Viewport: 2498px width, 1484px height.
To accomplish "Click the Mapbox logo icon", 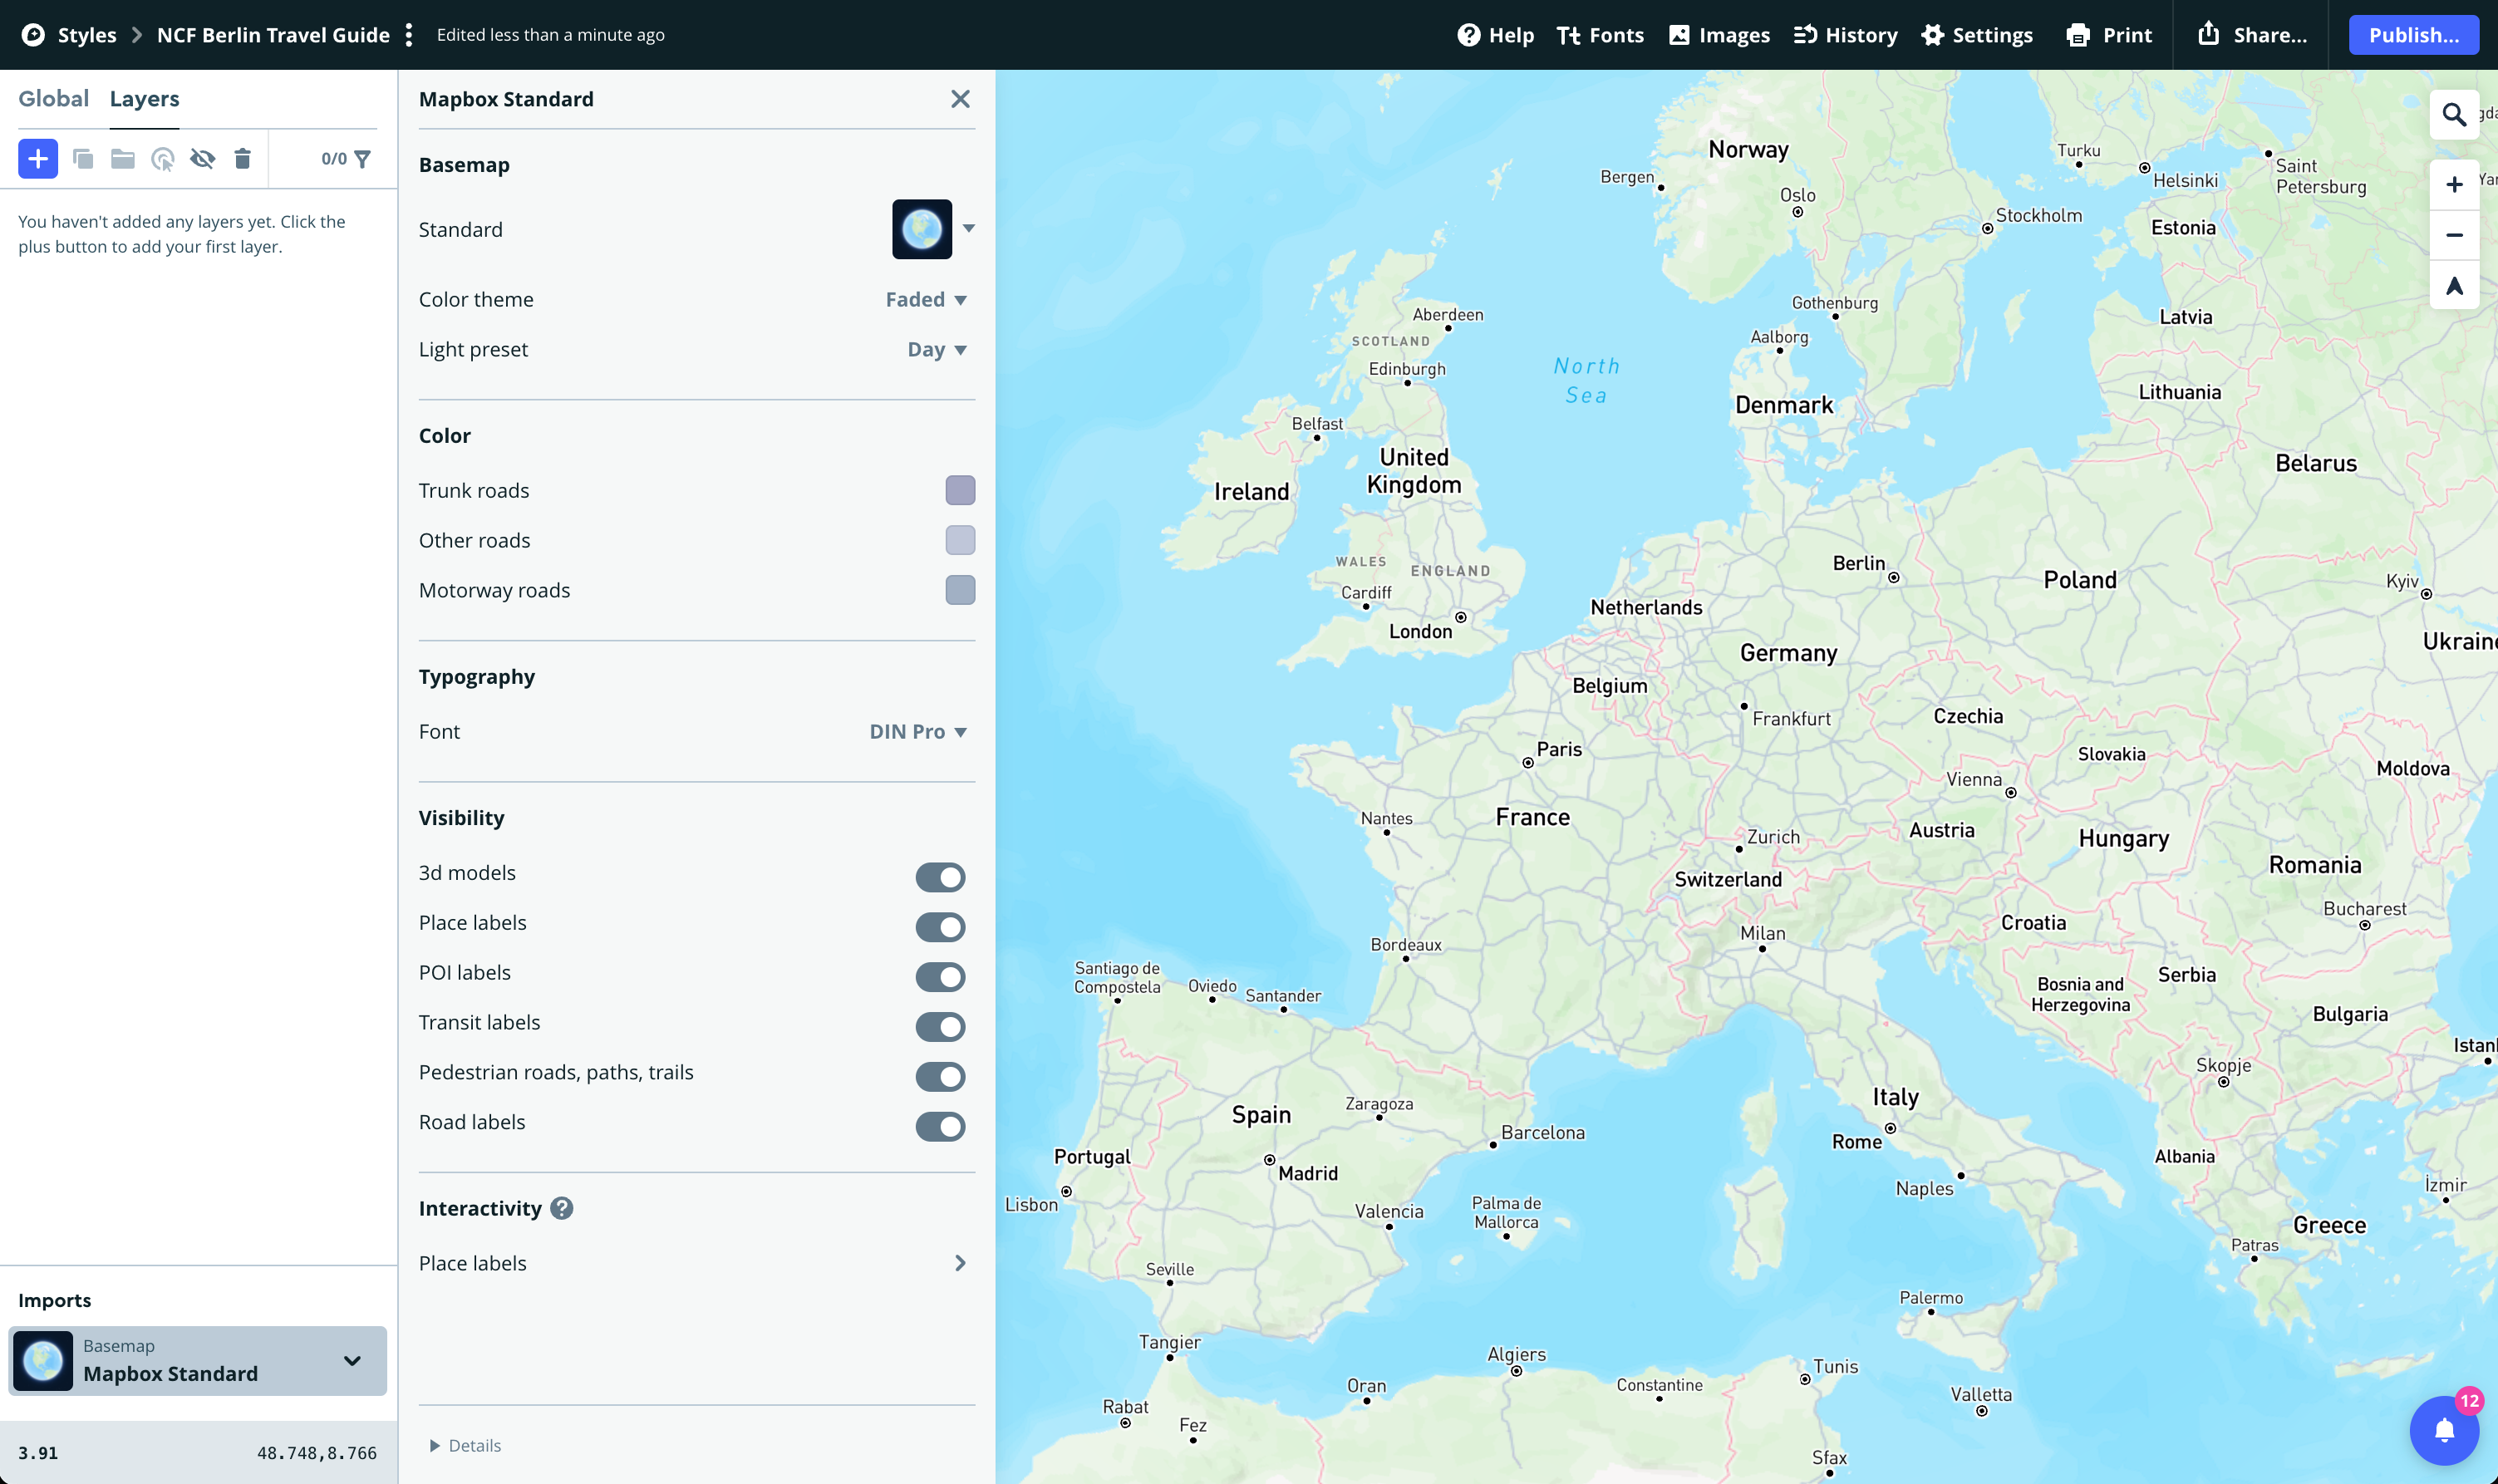I will tap(33, 35).
